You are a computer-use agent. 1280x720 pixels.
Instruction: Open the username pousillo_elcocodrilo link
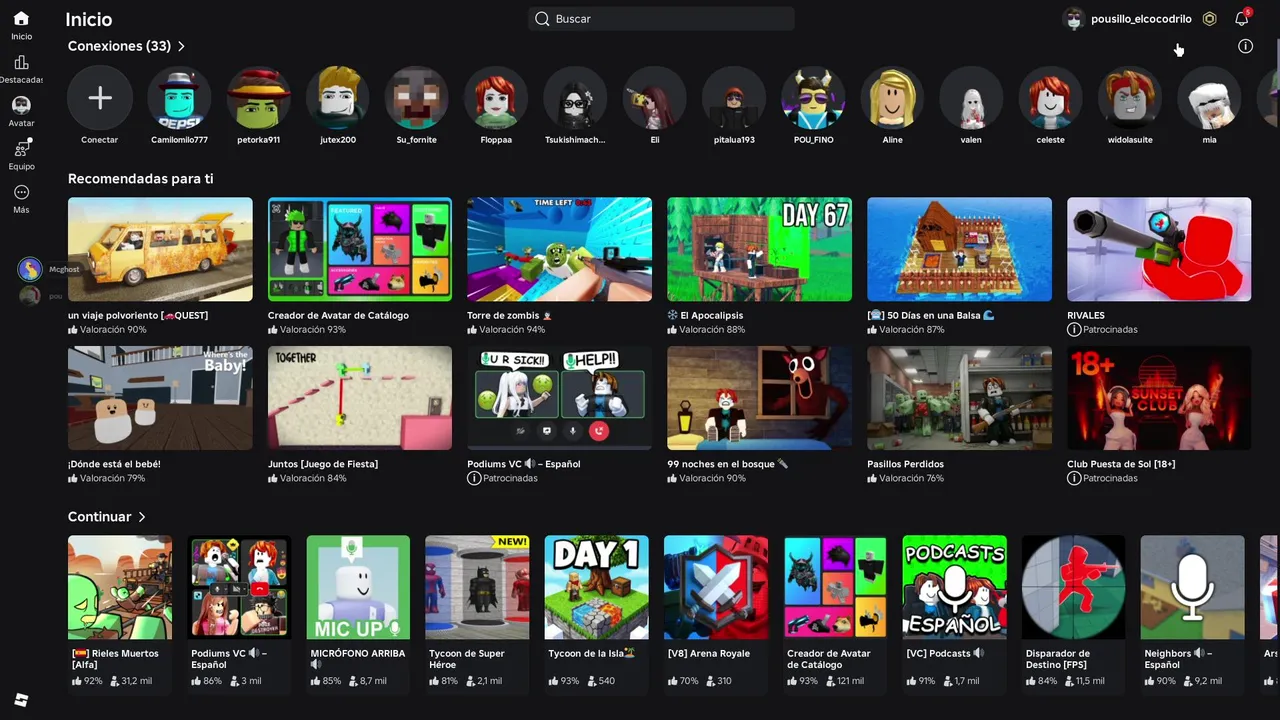click(x=1141, y=19)
